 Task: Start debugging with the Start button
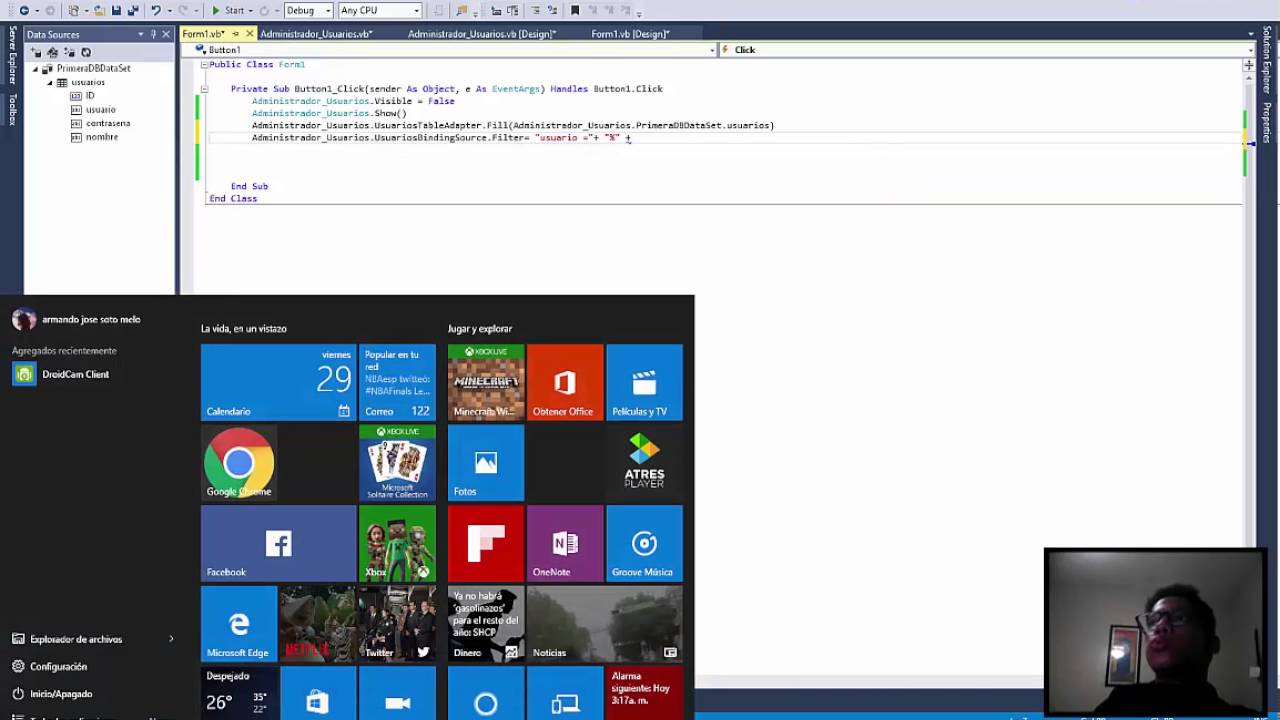click(x=228, y=10)
